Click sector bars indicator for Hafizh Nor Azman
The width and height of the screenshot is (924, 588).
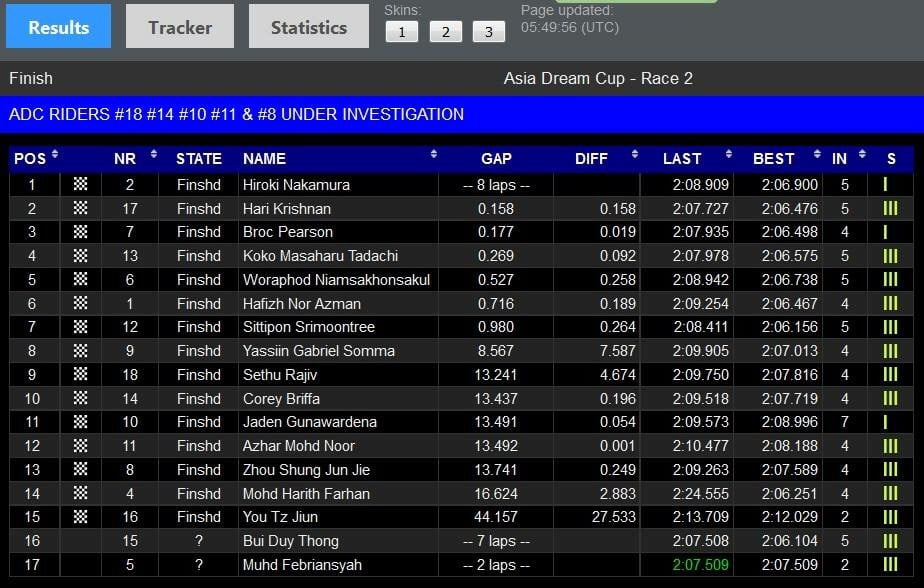[889, 303]
